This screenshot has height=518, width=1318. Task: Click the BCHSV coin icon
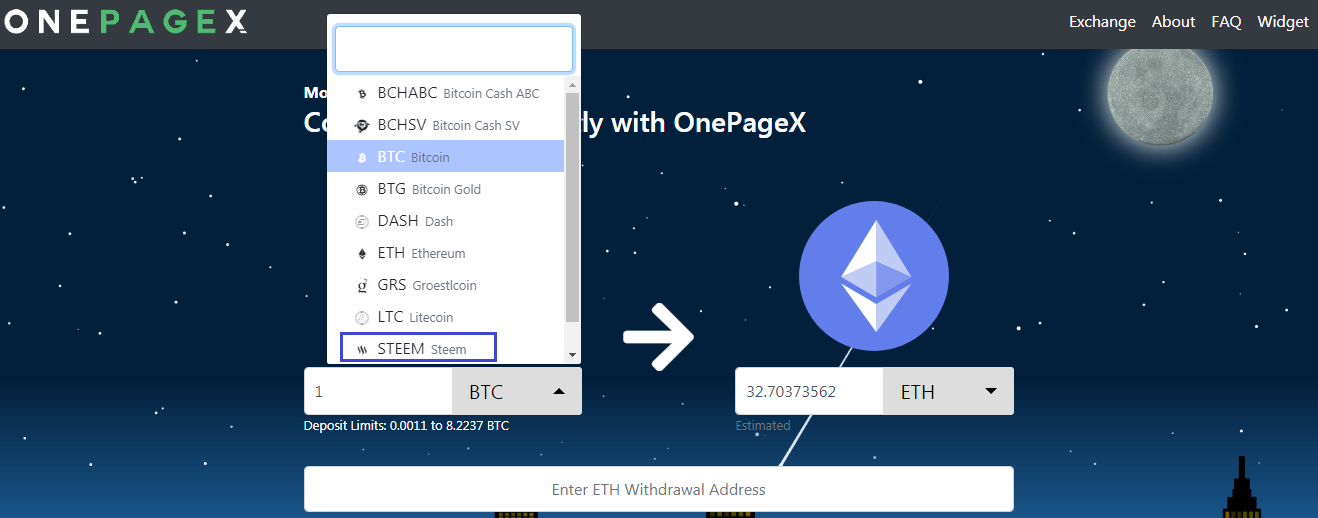[x=362, y=125]
